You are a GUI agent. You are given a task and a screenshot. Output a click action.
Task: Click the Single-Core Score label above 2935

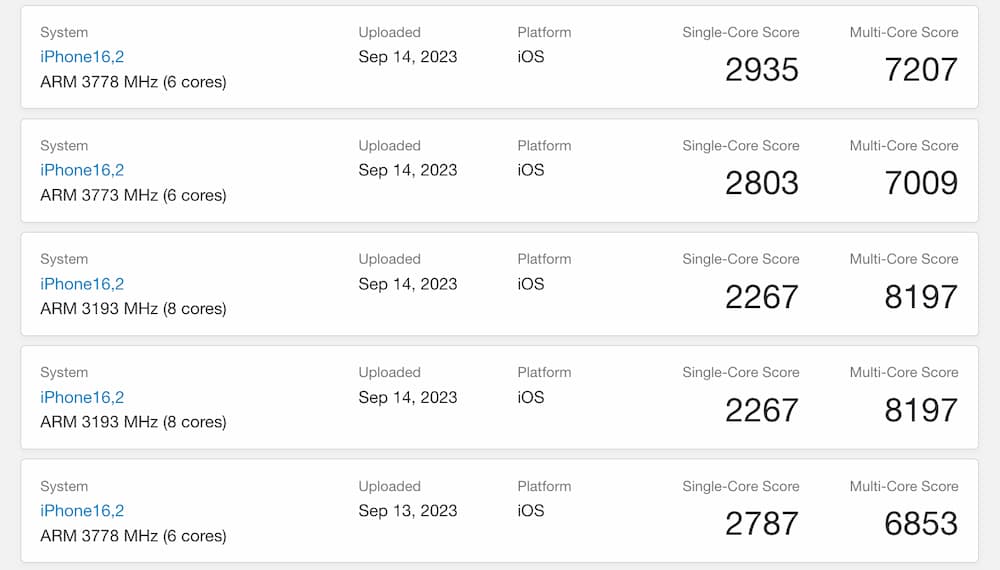click(x=740, y=33)
